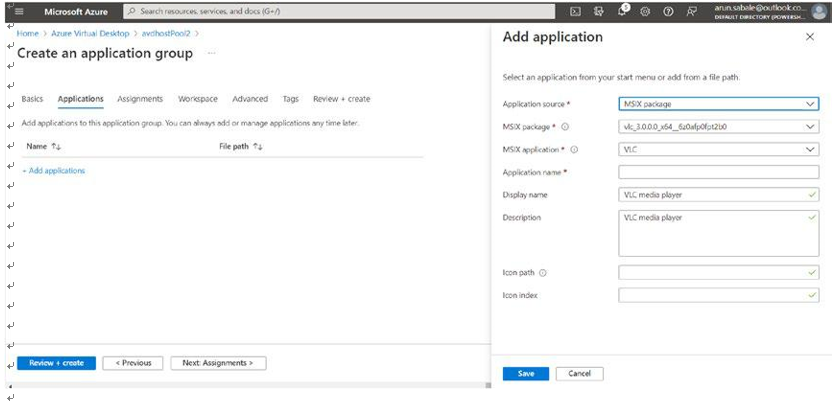Click the + Add applications link
The height and width of the screenshot is (404, 836).
tap(53, 171)
